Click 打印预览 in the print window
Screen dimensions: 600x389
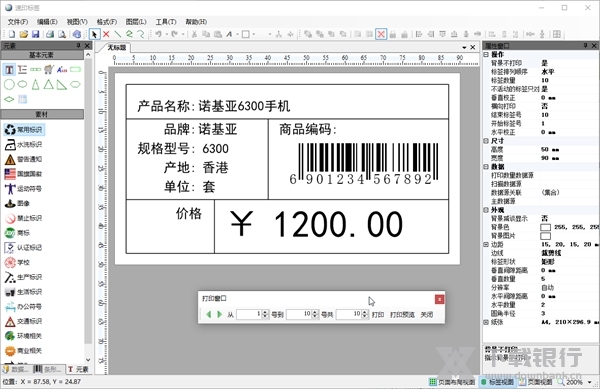(x=402, y=314)
